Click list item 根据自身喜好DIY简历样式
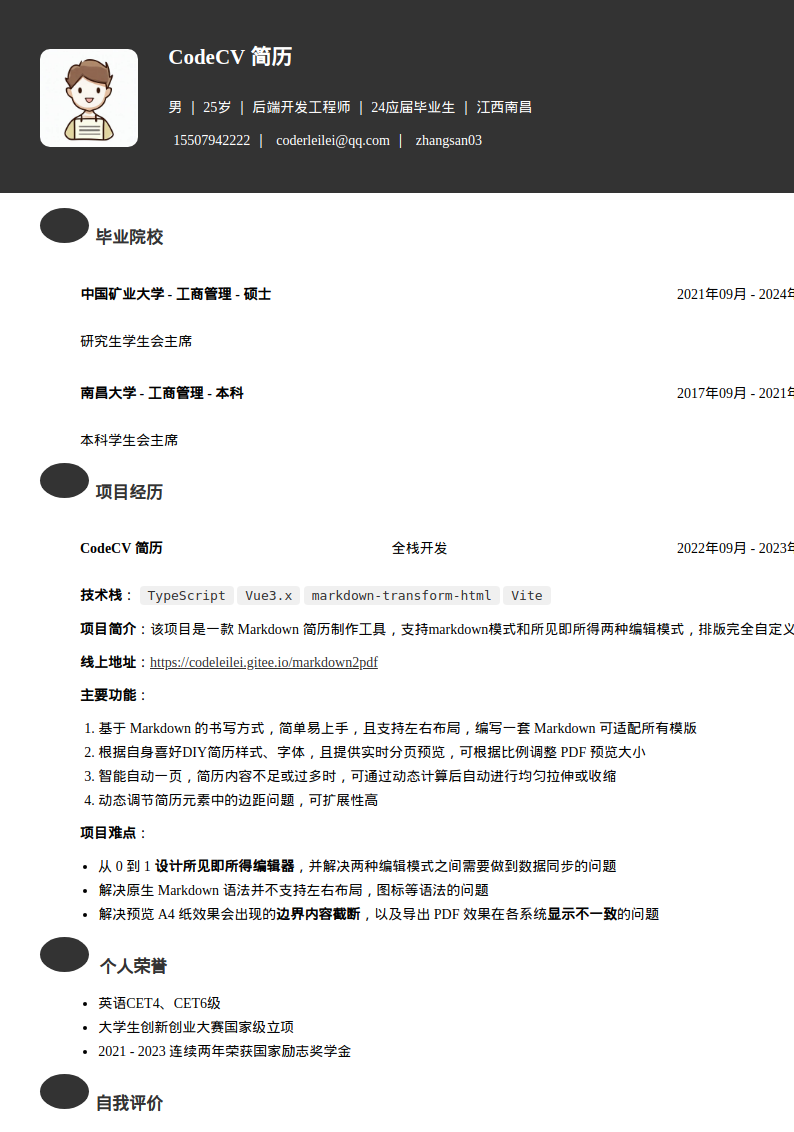The width and height of the screenshot is (794, 1132). coord(372,752)
